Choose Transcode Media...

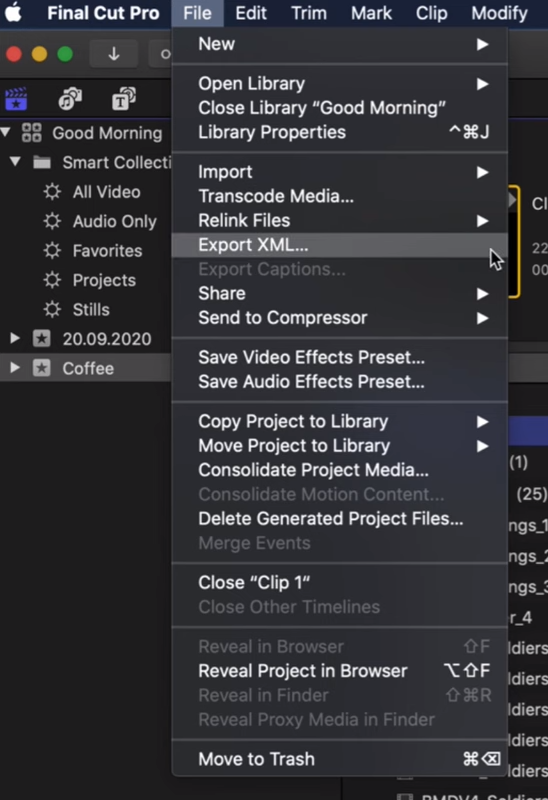(x=340, y=196)
